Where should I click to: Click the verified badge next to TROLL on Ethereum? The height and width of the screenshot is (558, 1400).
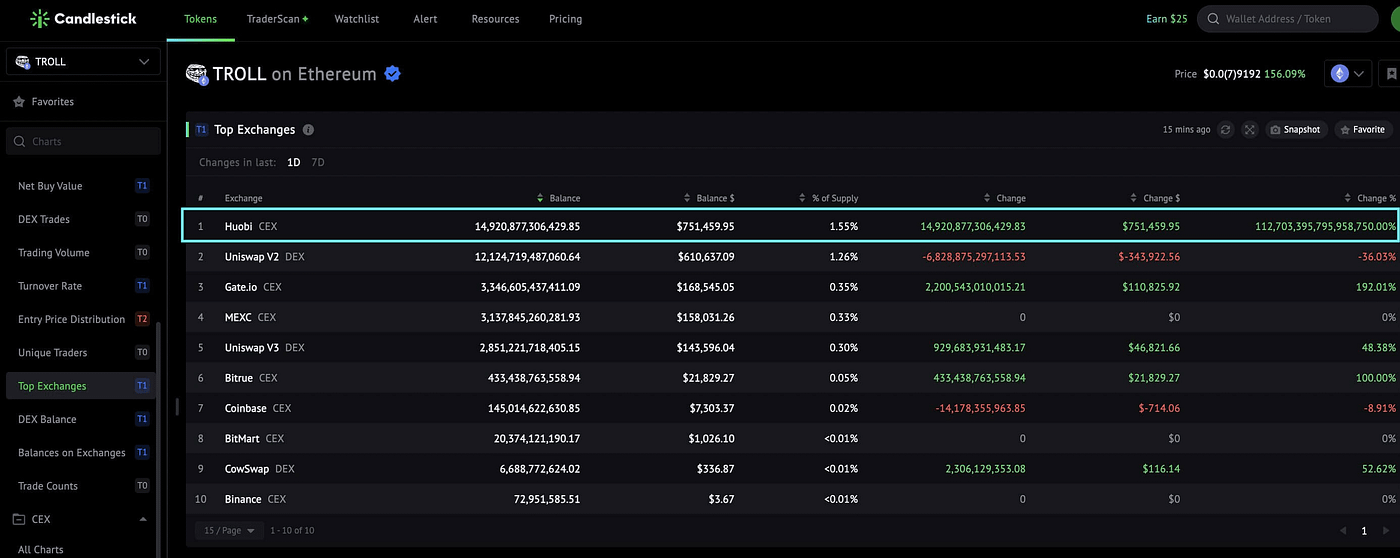click(393, 73)
